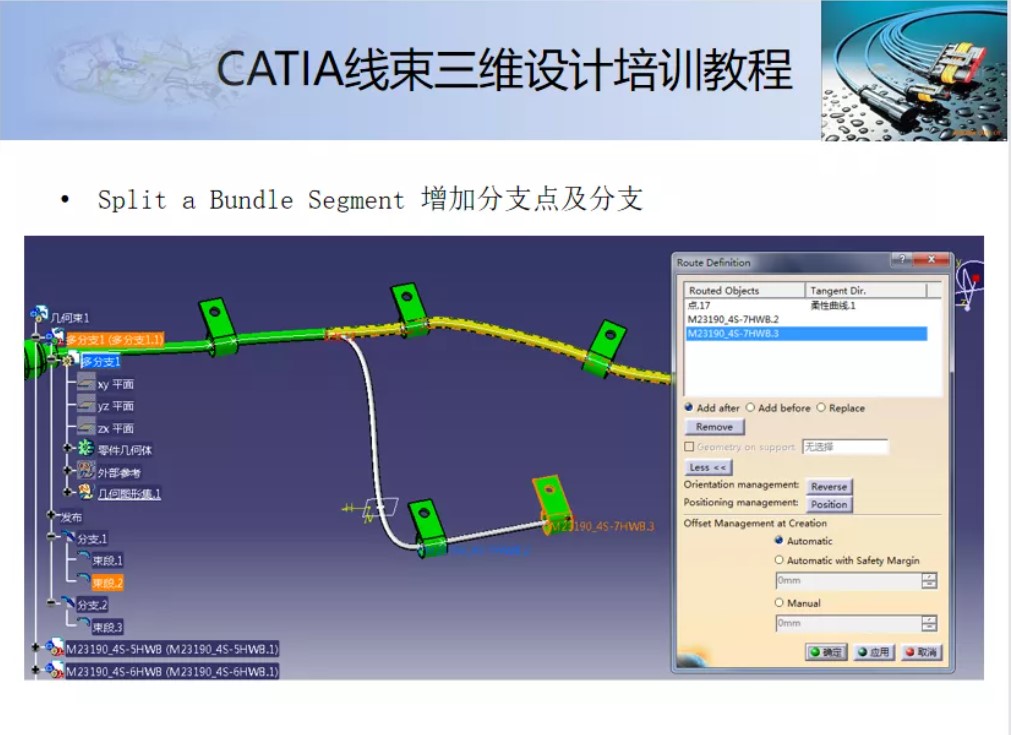The image size is (1012, 735).
Task: Click the Reverse orientation button
Action: 829,487
